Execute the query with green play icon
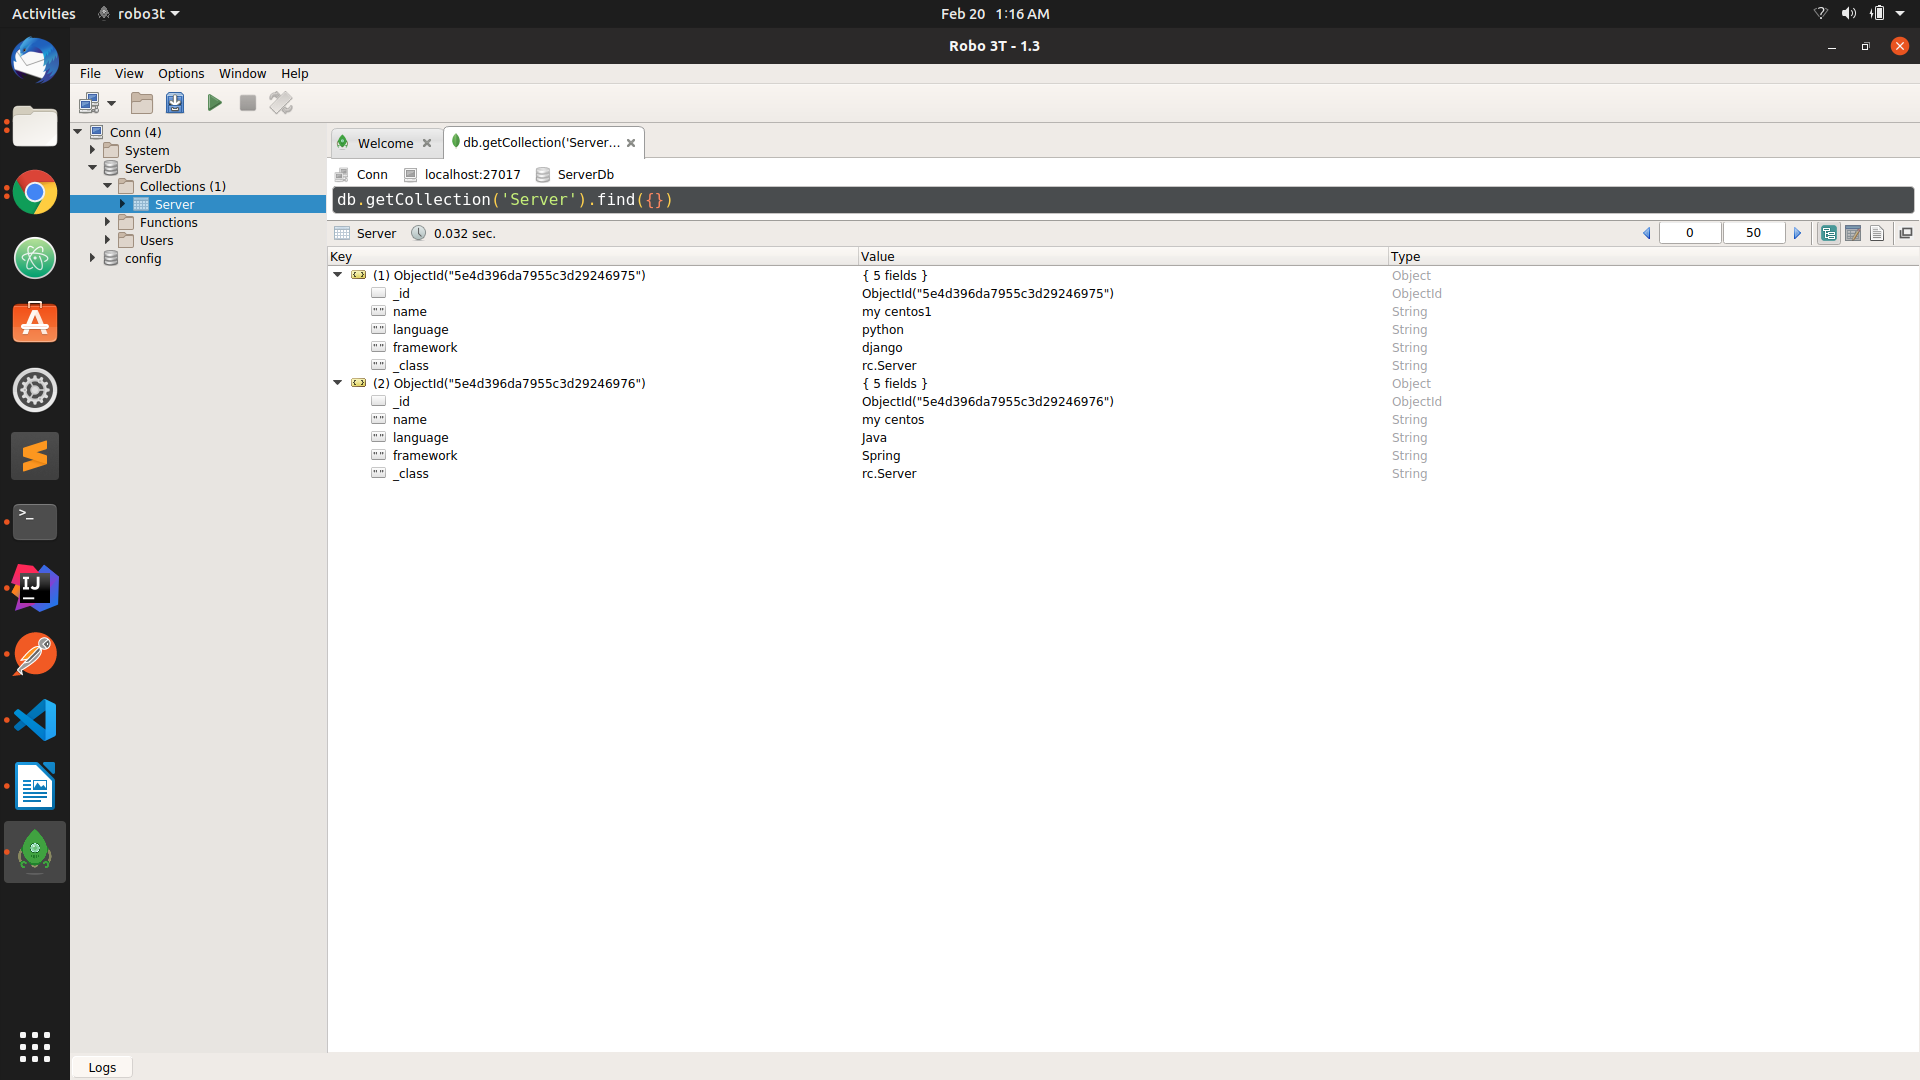 pyautogui.click(x=214, y=102)
